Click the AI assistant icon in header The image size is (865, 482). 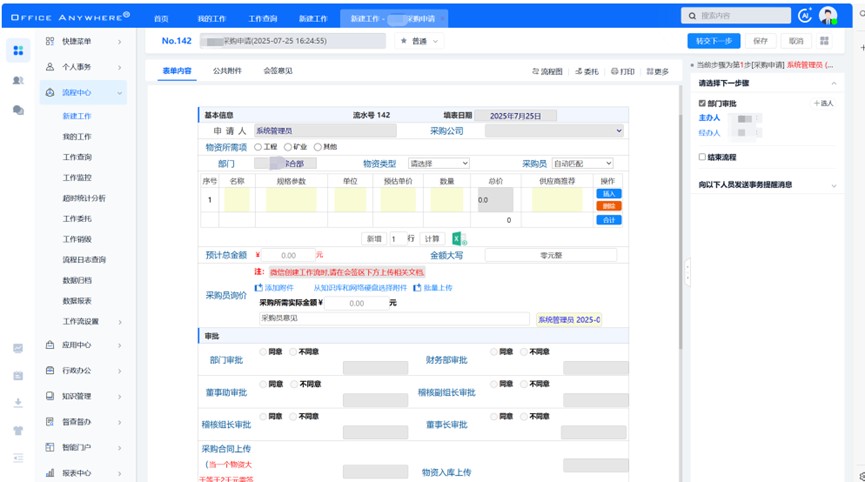coord(805,15)
